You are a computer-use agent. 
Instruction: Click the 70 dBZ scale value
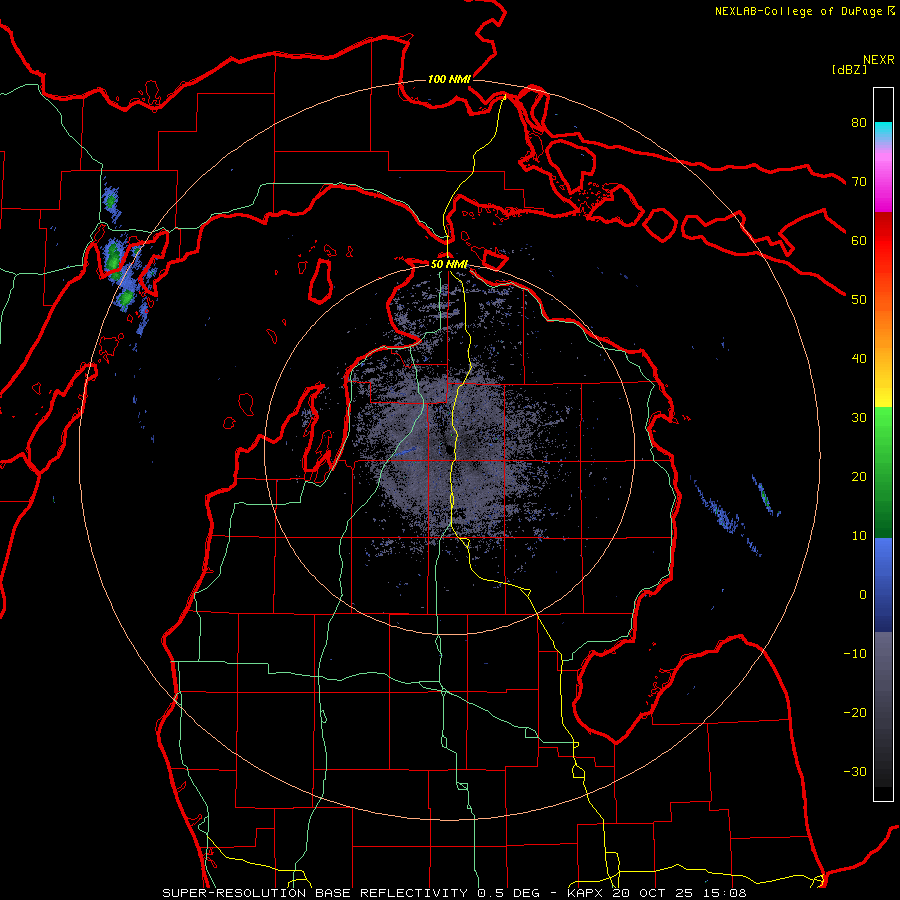859,181
